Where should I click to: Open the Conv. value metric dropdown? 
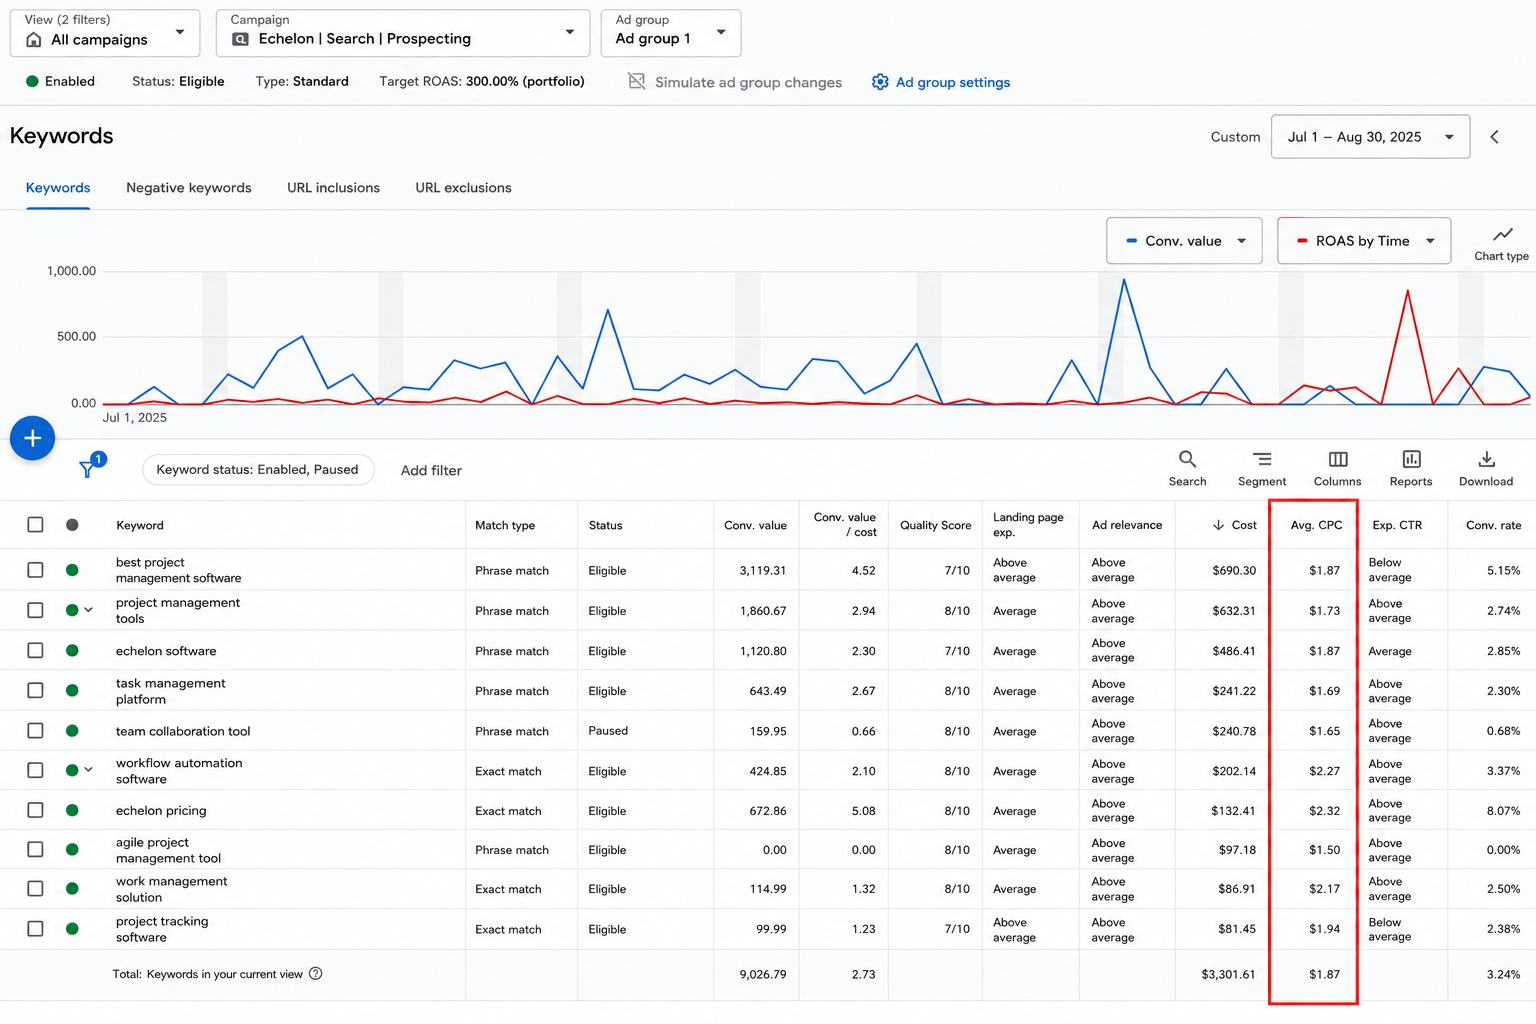[1184, 241]
